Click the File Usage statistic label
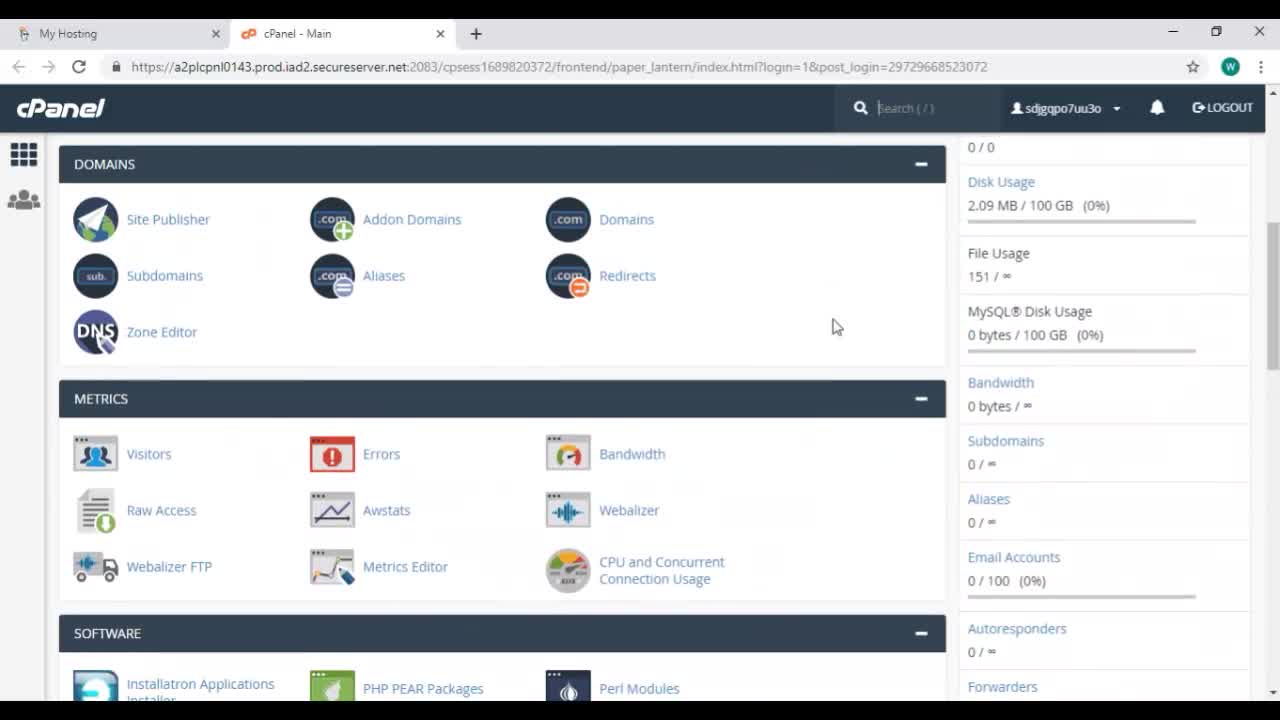Image resolution: width=1280 pixels, height=720 pixels. (x=998, y=254)
